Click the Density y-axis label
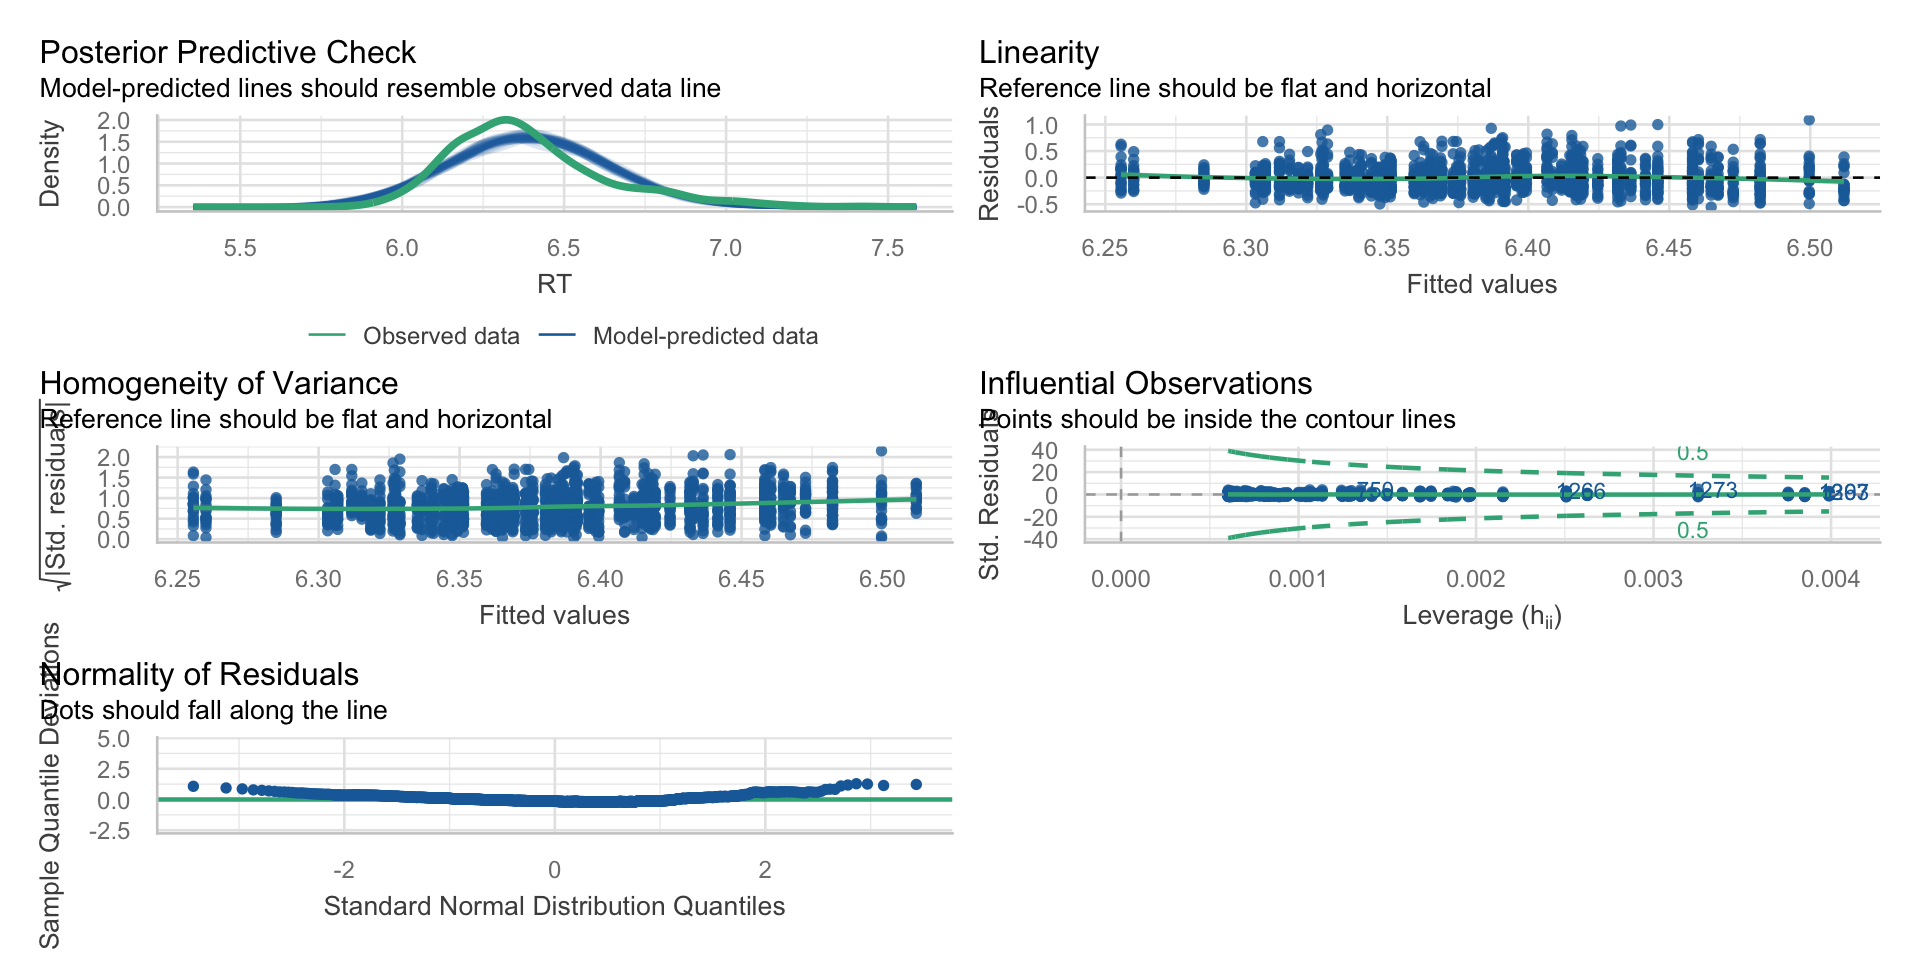Viewport: 1920px width, 960px height. tap(50, 164)
